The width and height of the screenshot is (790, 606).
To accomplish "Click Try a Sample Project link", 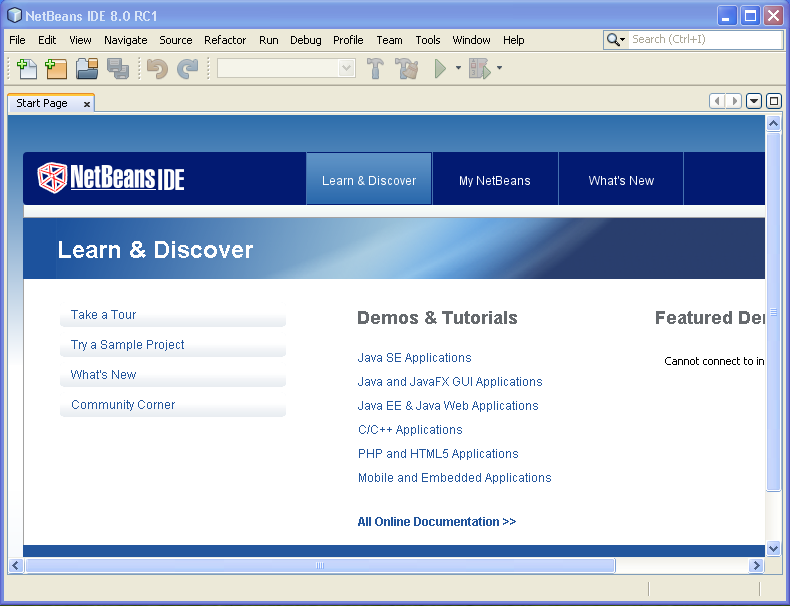I will click(x=127, y=345).
